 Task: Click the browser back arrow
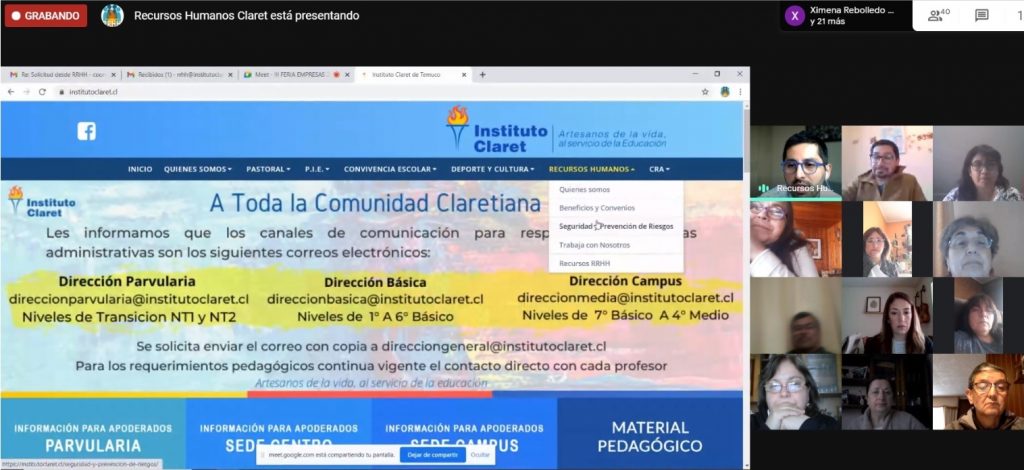(x=11, y=91)
